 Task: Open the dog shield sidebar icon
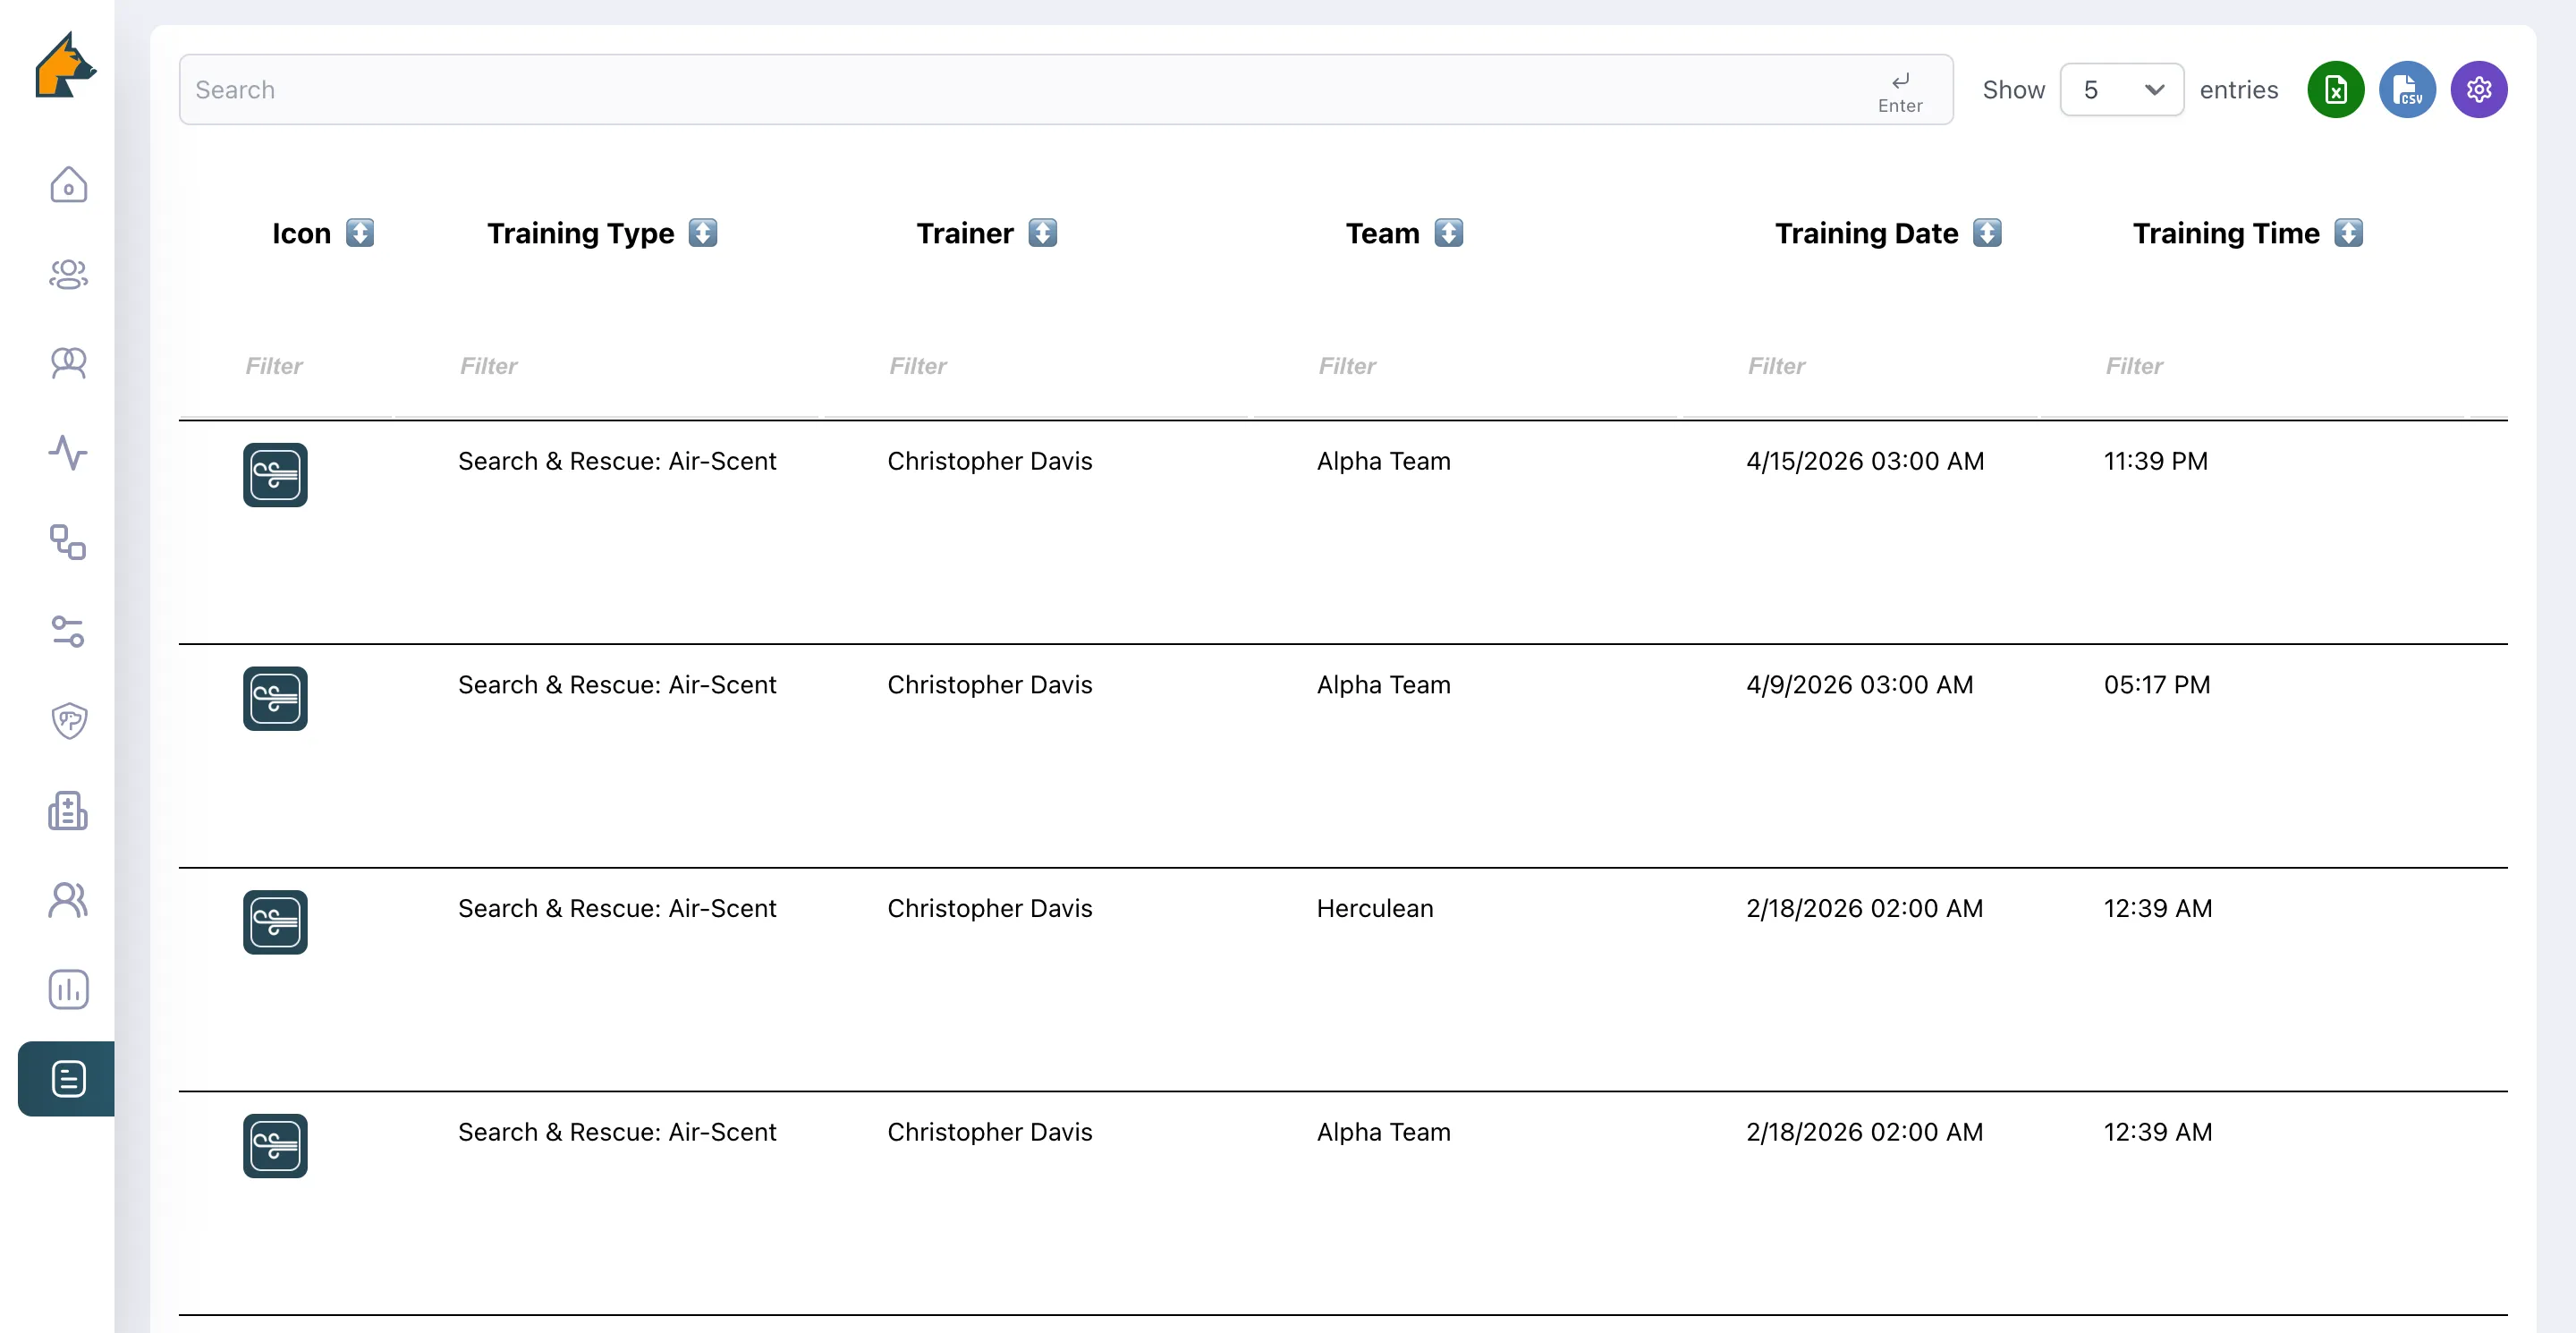click(x=68, y=720)
